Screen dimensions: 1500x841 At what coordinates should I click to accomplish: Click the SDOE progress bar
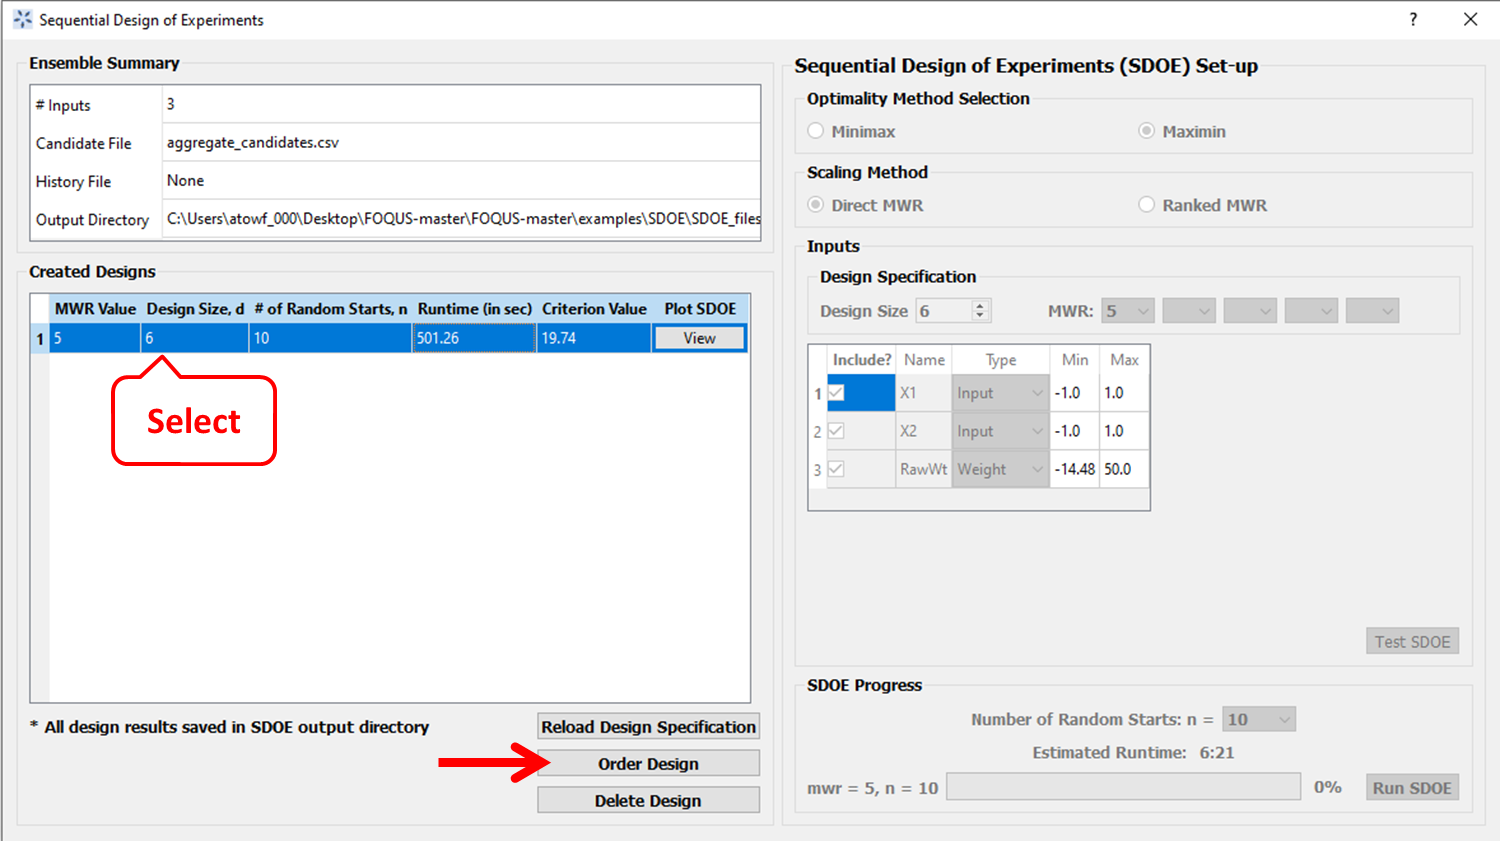pyautogui.click(x=1123, y=787)
